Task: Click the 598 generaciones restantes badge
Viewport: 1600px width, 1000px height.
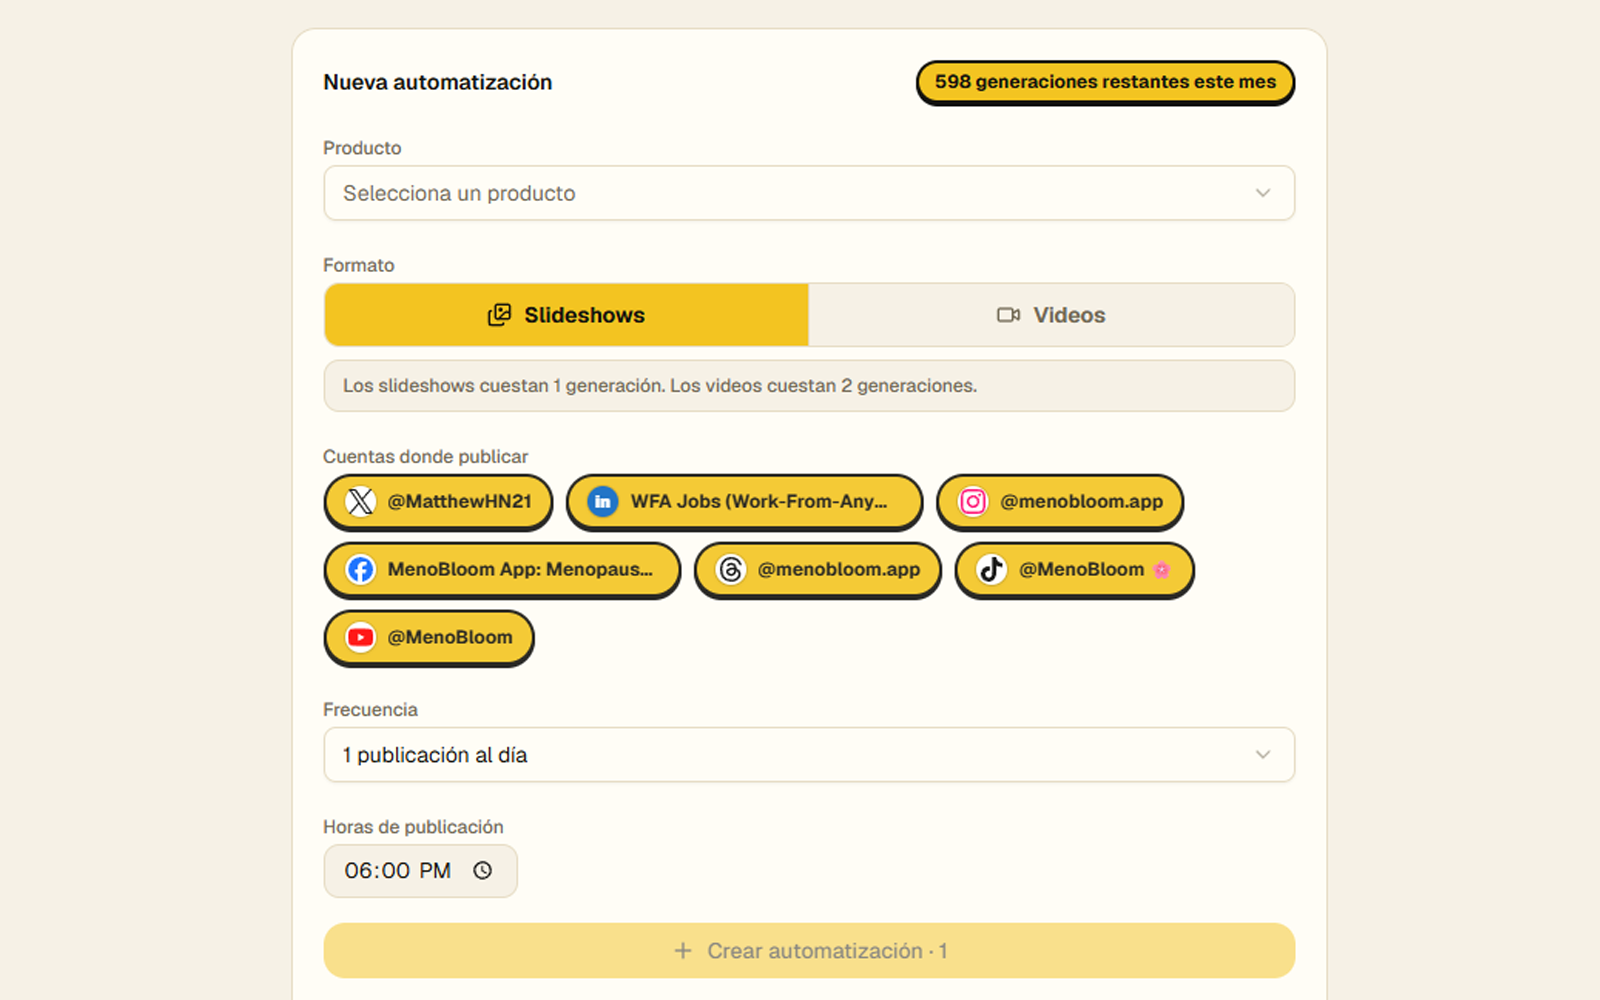Action: tap(1105, 82)
